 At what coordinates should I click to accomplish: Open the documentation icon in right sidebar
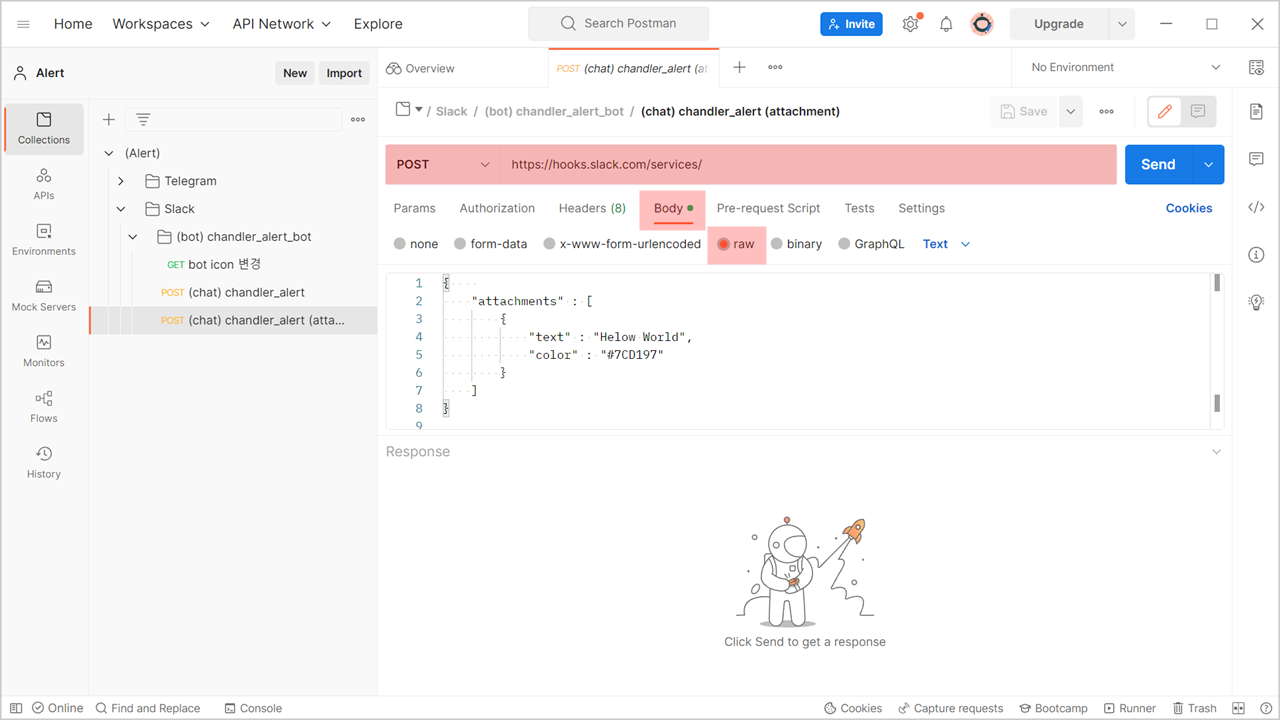pyautogui.click(x=1257, y=111)
